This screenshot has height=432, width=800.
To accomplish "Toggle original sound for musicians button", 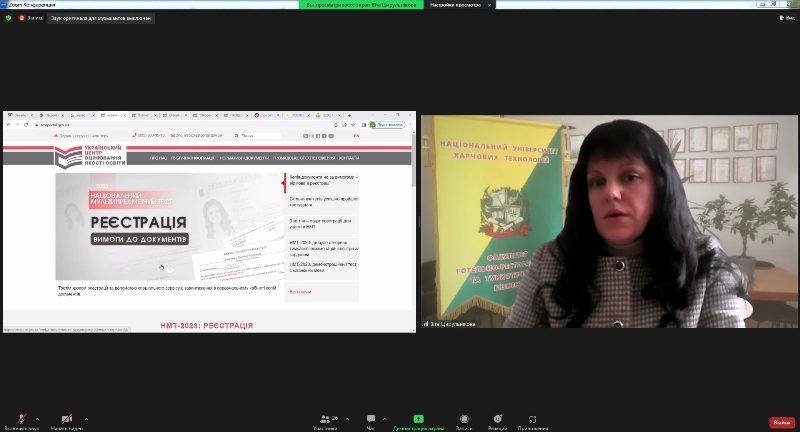I will pyautogui.click(x=101, y=18).
